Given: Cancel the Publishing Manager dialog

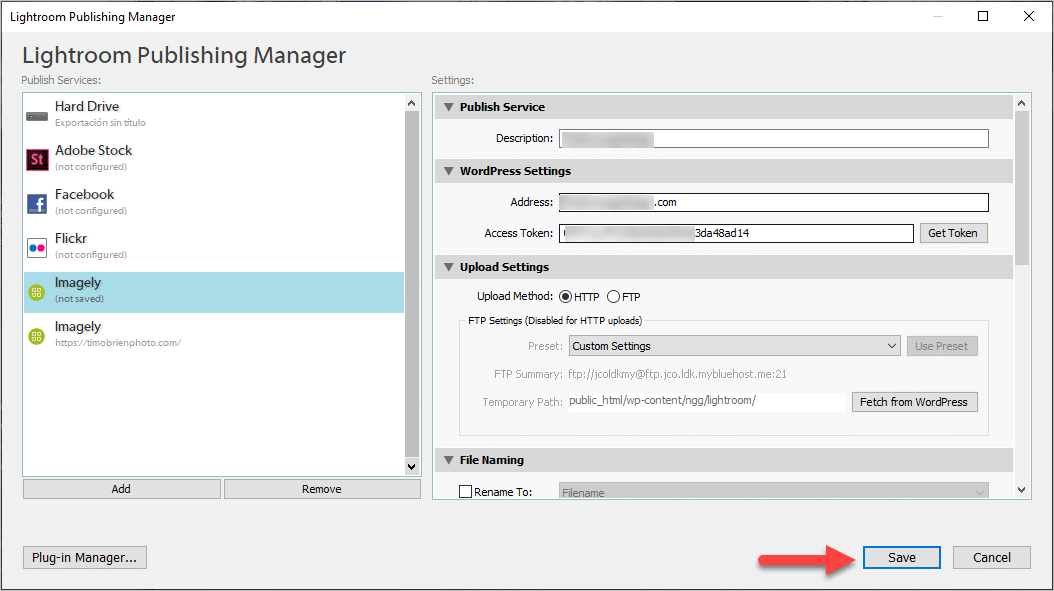Looking at the screenshot, I should (x=991, y=557).
